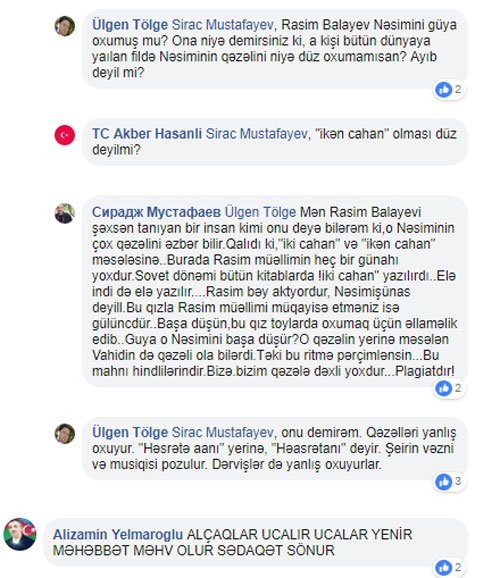Open Ülgen Tölge's avatar on first comment

[65, 26]
